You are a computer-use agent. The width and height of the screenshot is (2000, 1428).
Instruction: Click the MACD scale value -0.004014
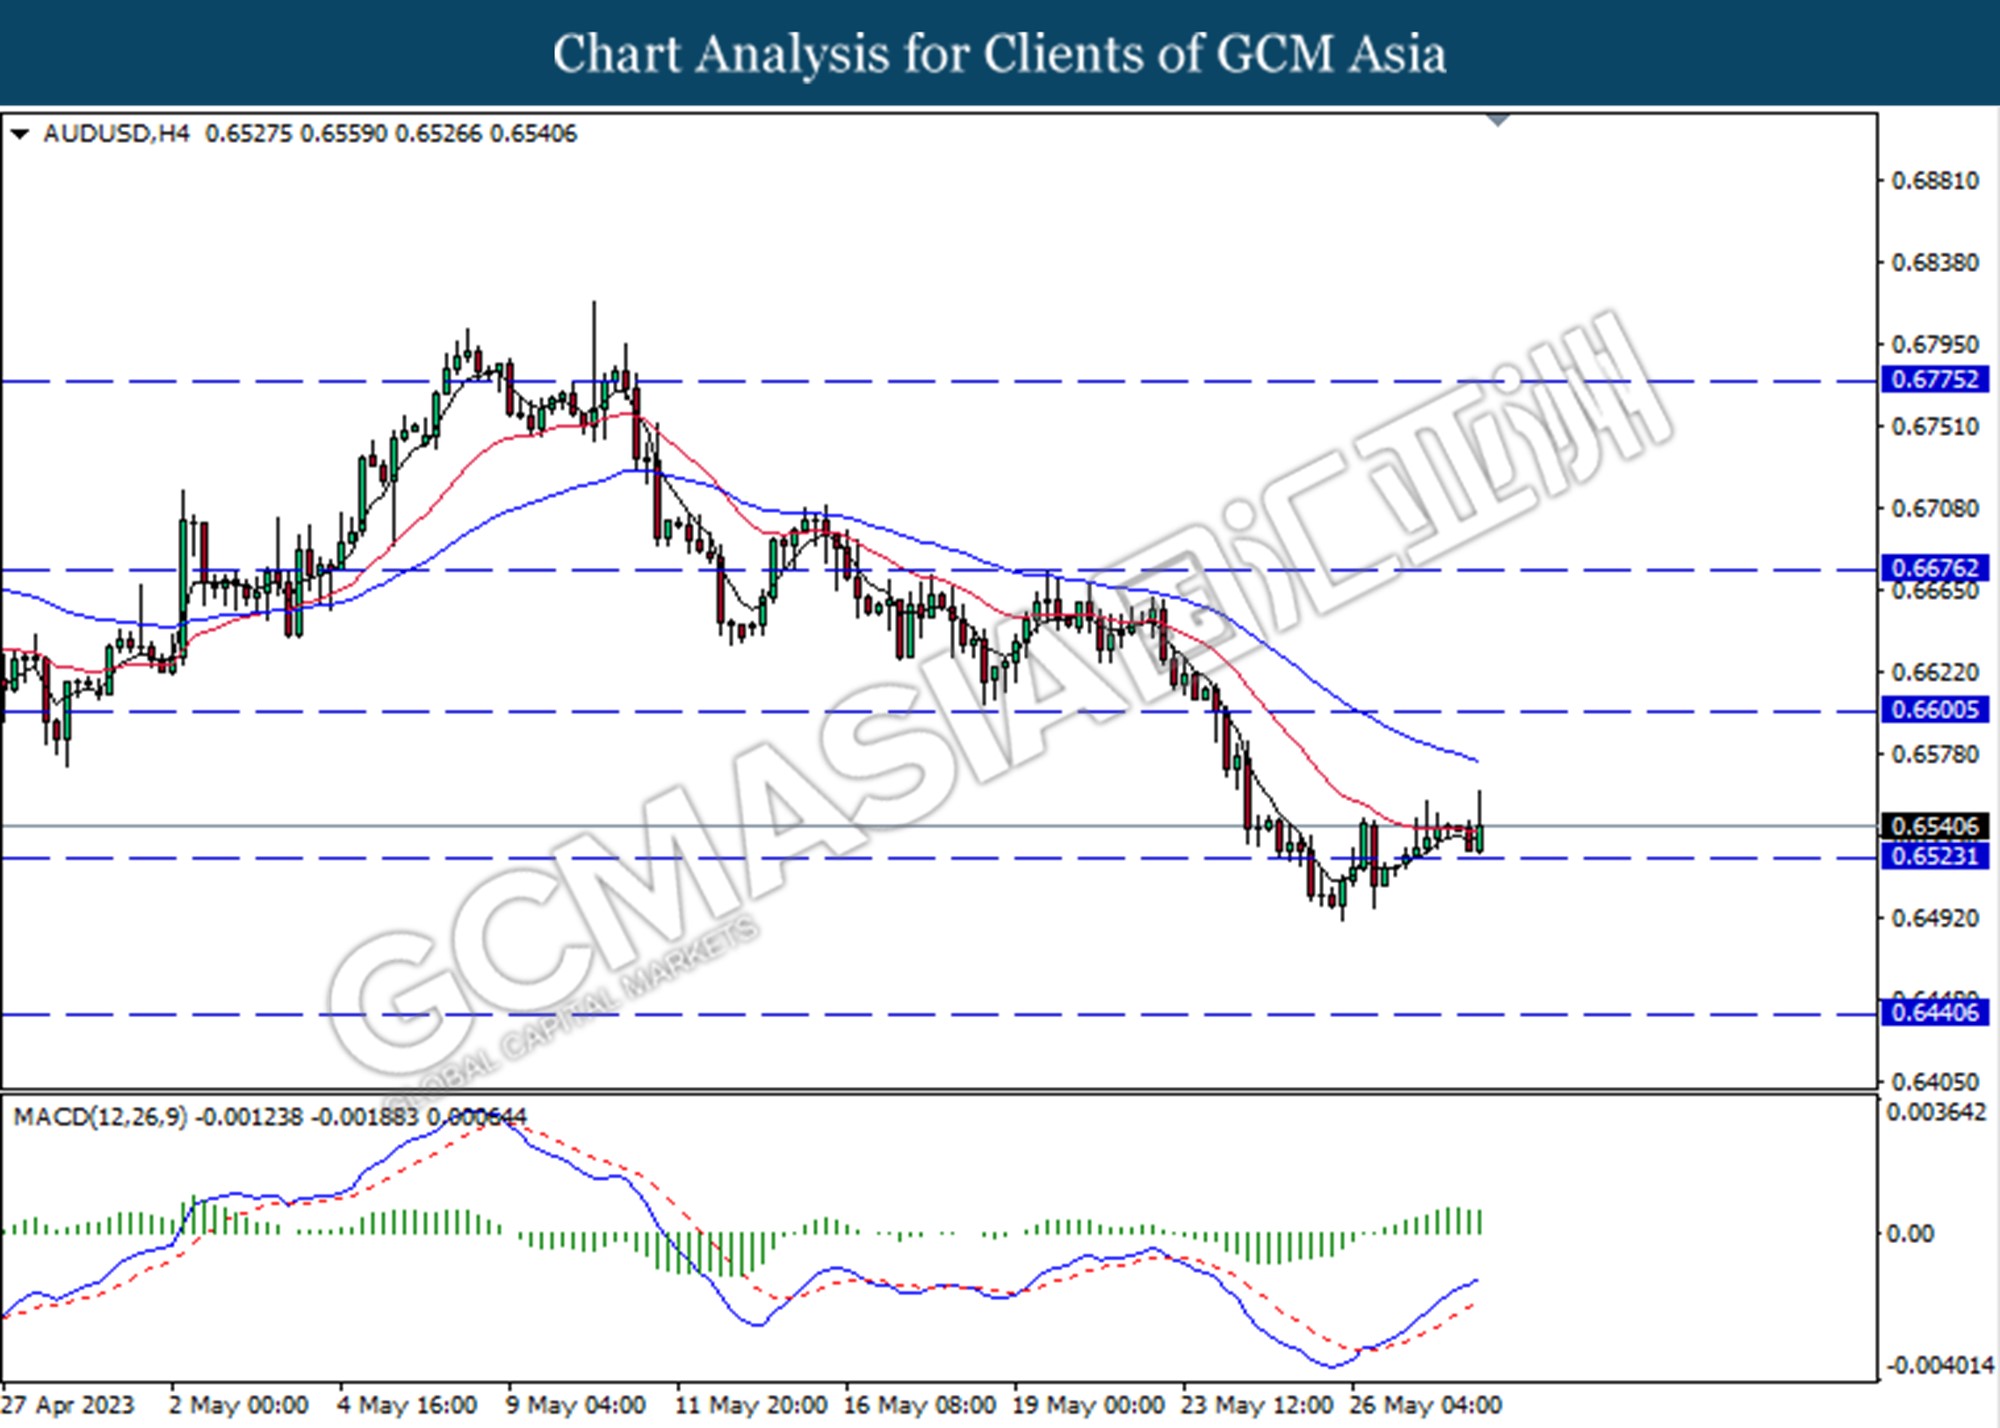point(1938,1366)
